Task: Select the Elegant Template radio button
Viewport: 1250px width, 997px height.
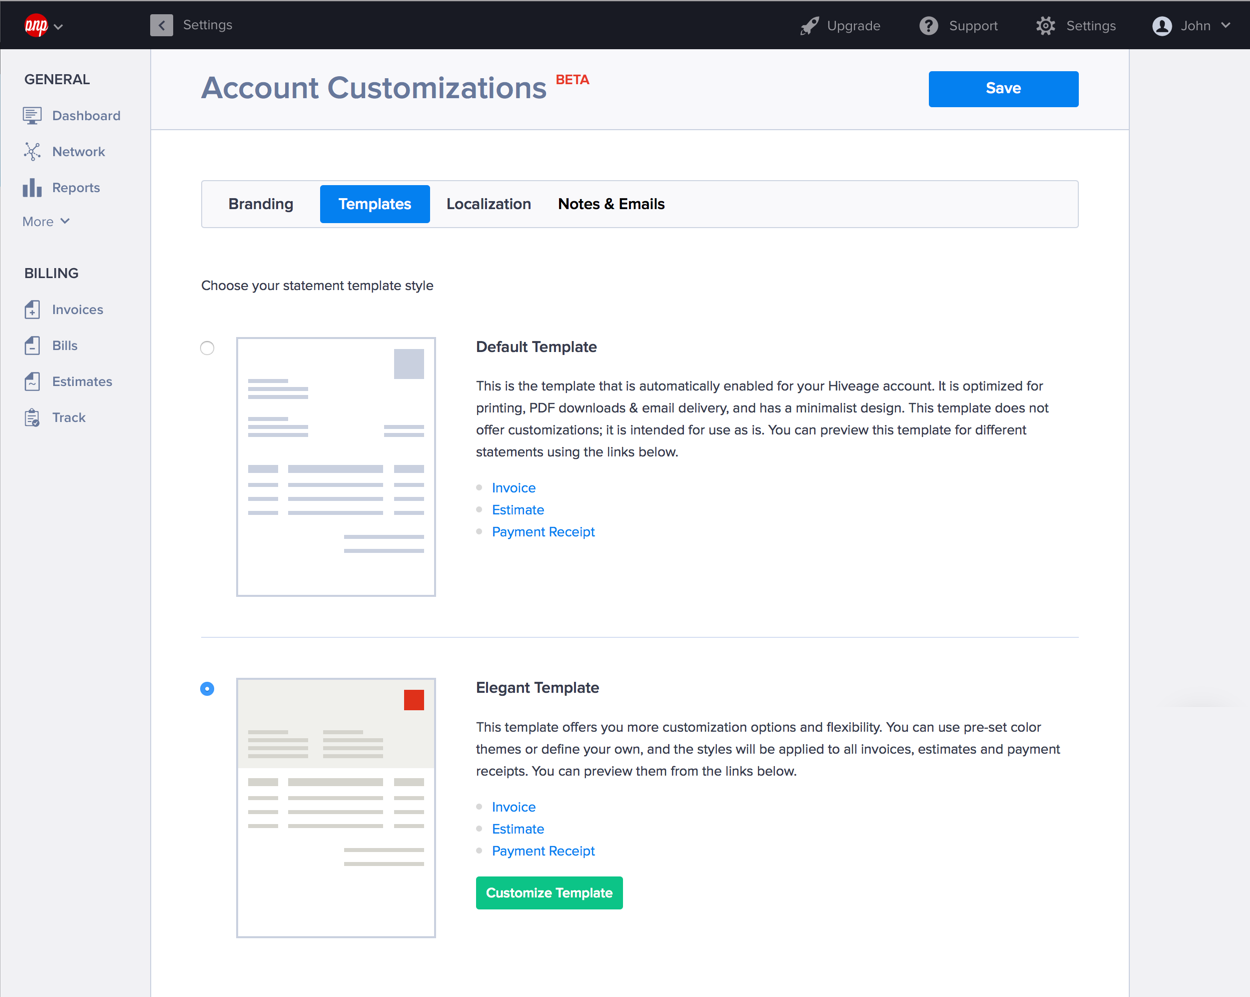Action: 207,689
